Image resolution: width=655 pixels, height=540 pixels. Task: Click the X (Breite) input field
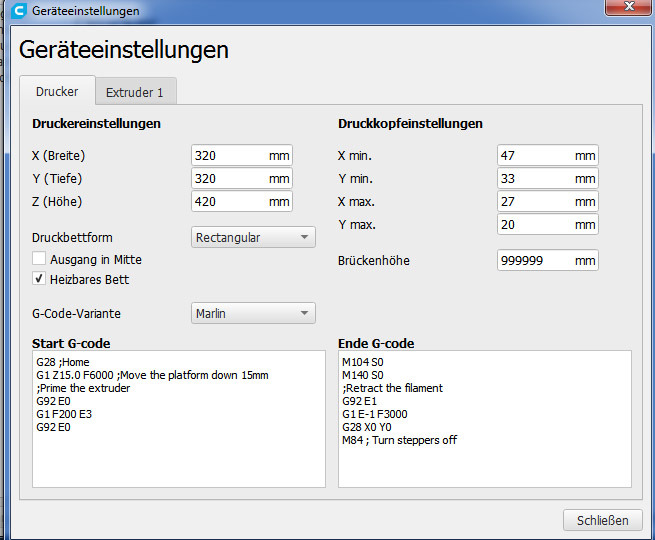(x=229, y=156)
